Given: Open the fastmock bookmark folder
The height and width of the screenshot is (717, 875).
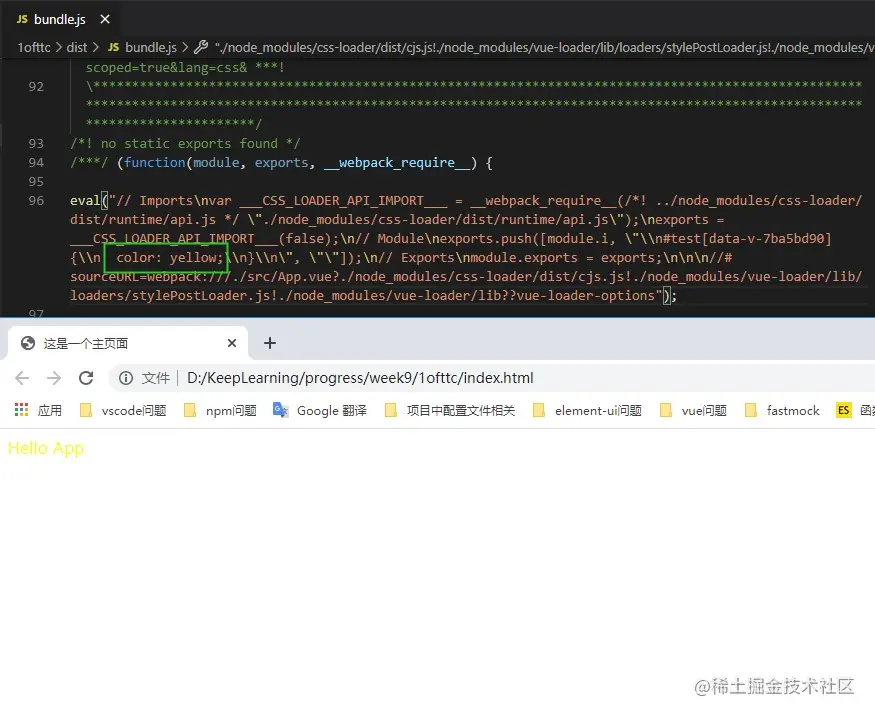Looking at the screenshot, I should coord(782,411).
